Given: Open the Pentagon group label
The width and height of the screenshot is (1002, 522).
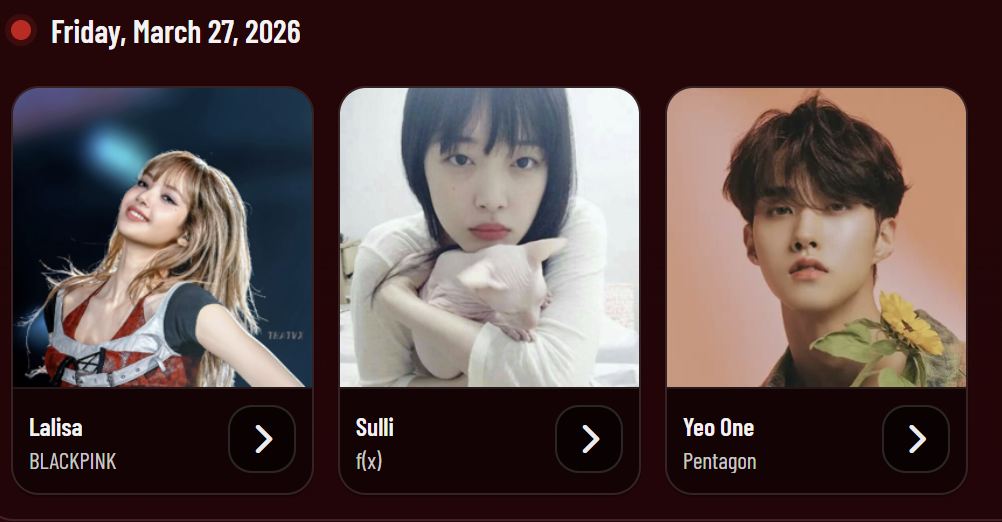Looking at the screenshot, I should coord(720,461).
